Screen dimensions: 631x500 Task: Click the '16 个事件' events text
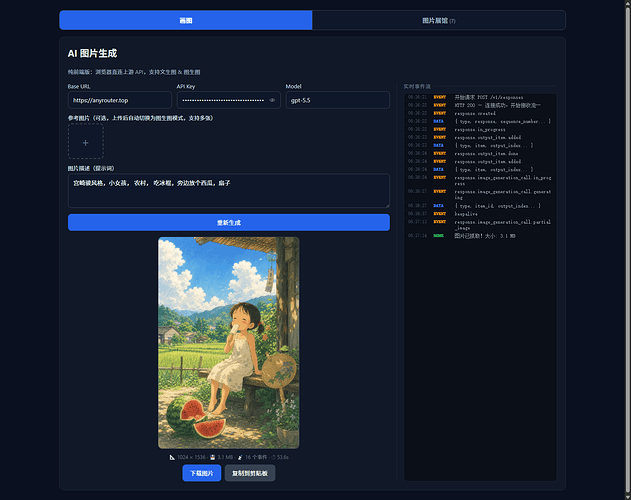(x=256, y=457)
